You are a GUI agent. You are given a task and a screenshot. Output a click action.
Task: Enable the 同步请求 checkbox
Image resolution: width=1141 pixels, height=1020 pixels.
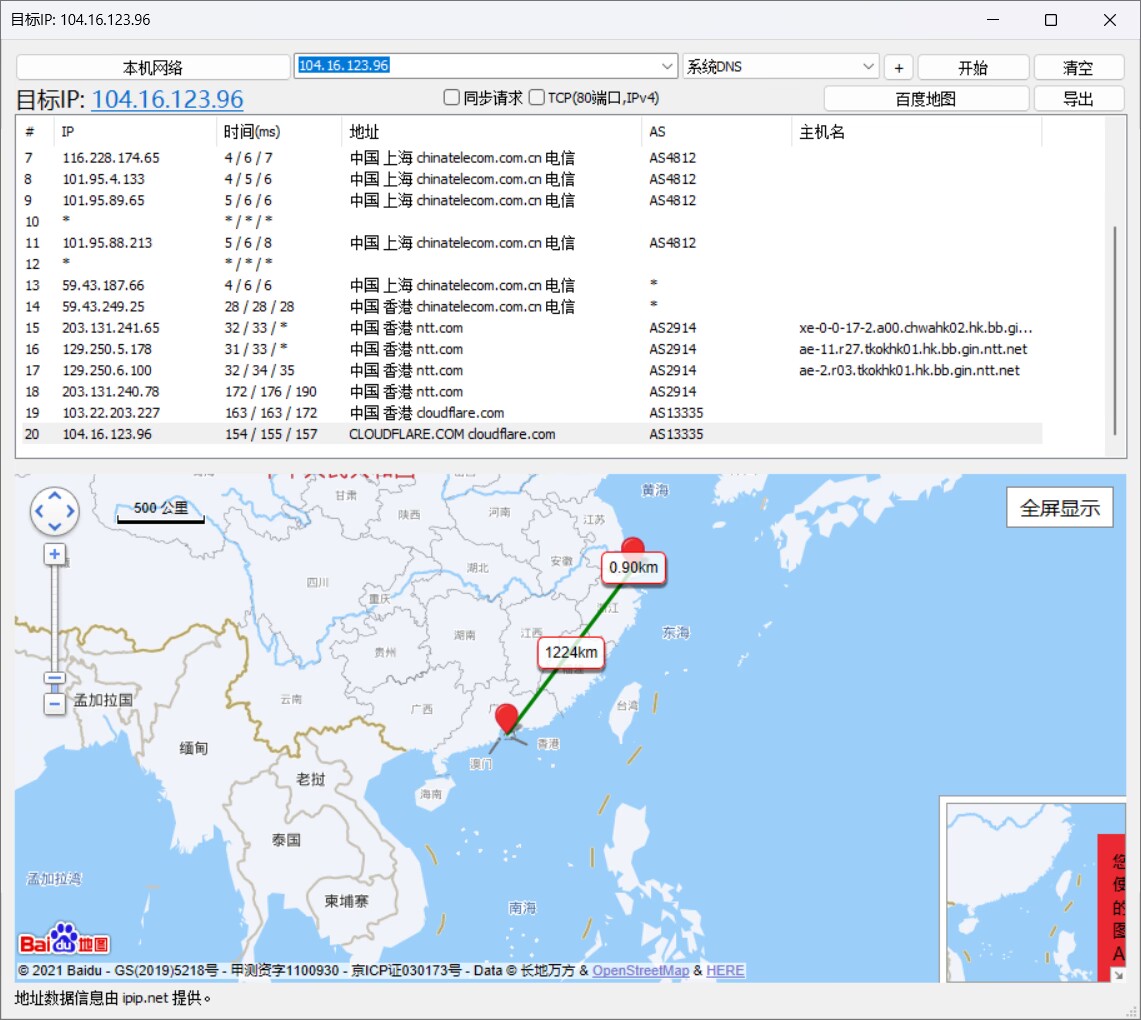(452, 97)
